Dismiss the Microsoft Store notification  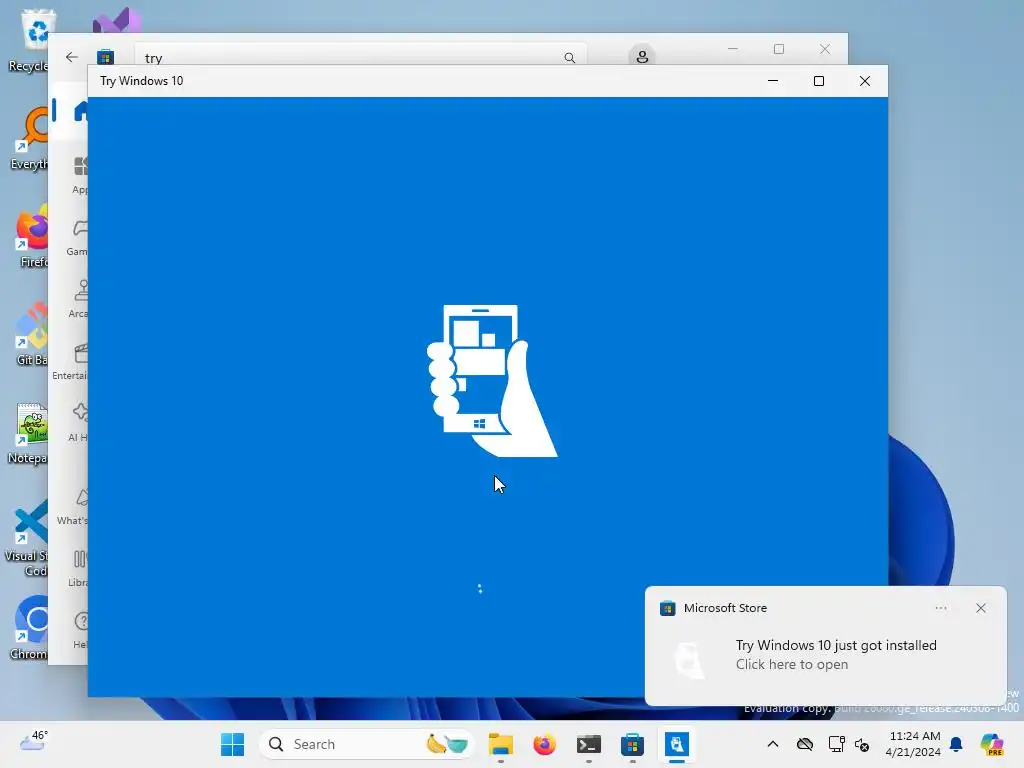pyautogui.click(x=980, y=608)
